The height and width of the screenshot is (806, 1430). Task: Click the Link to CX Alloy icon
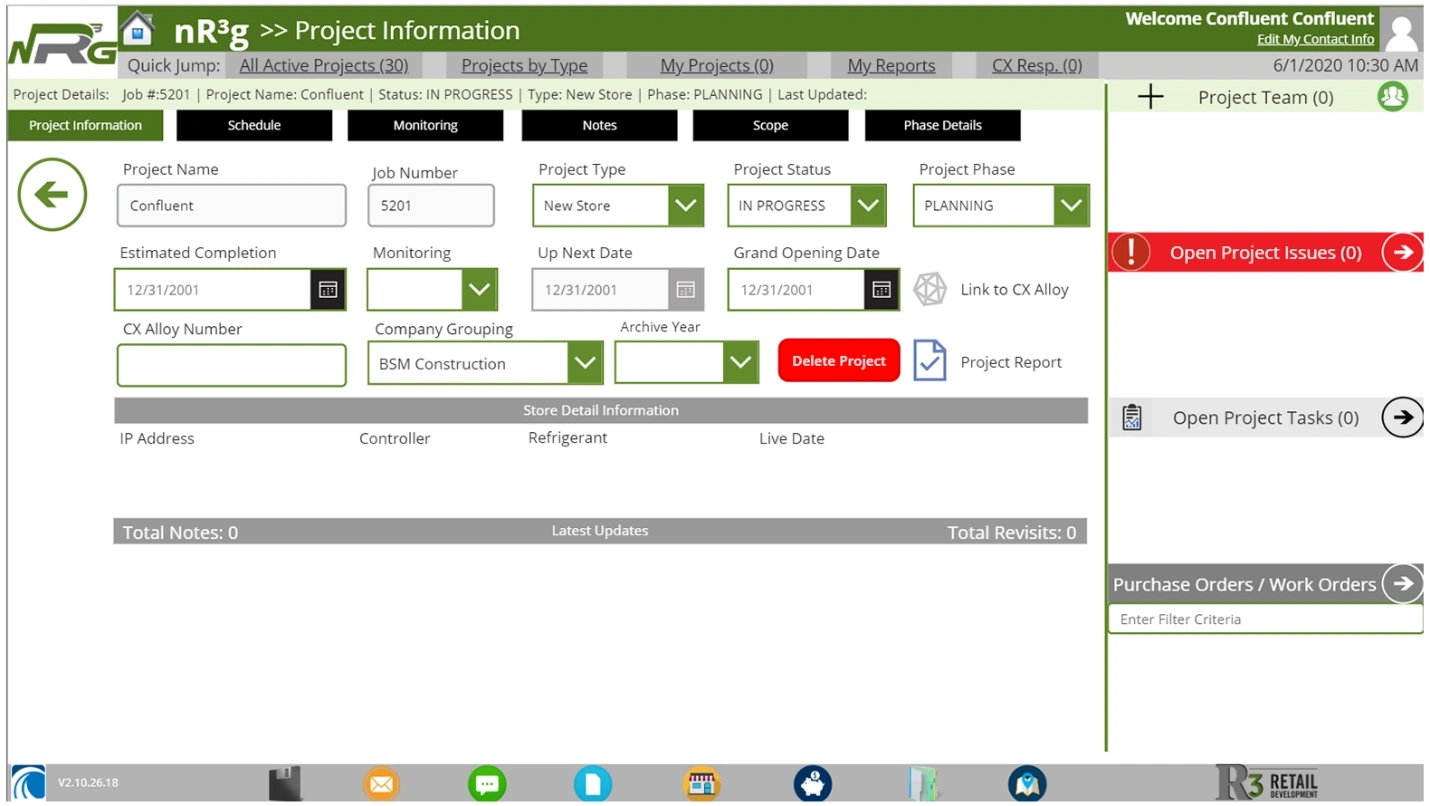(930, 289)
